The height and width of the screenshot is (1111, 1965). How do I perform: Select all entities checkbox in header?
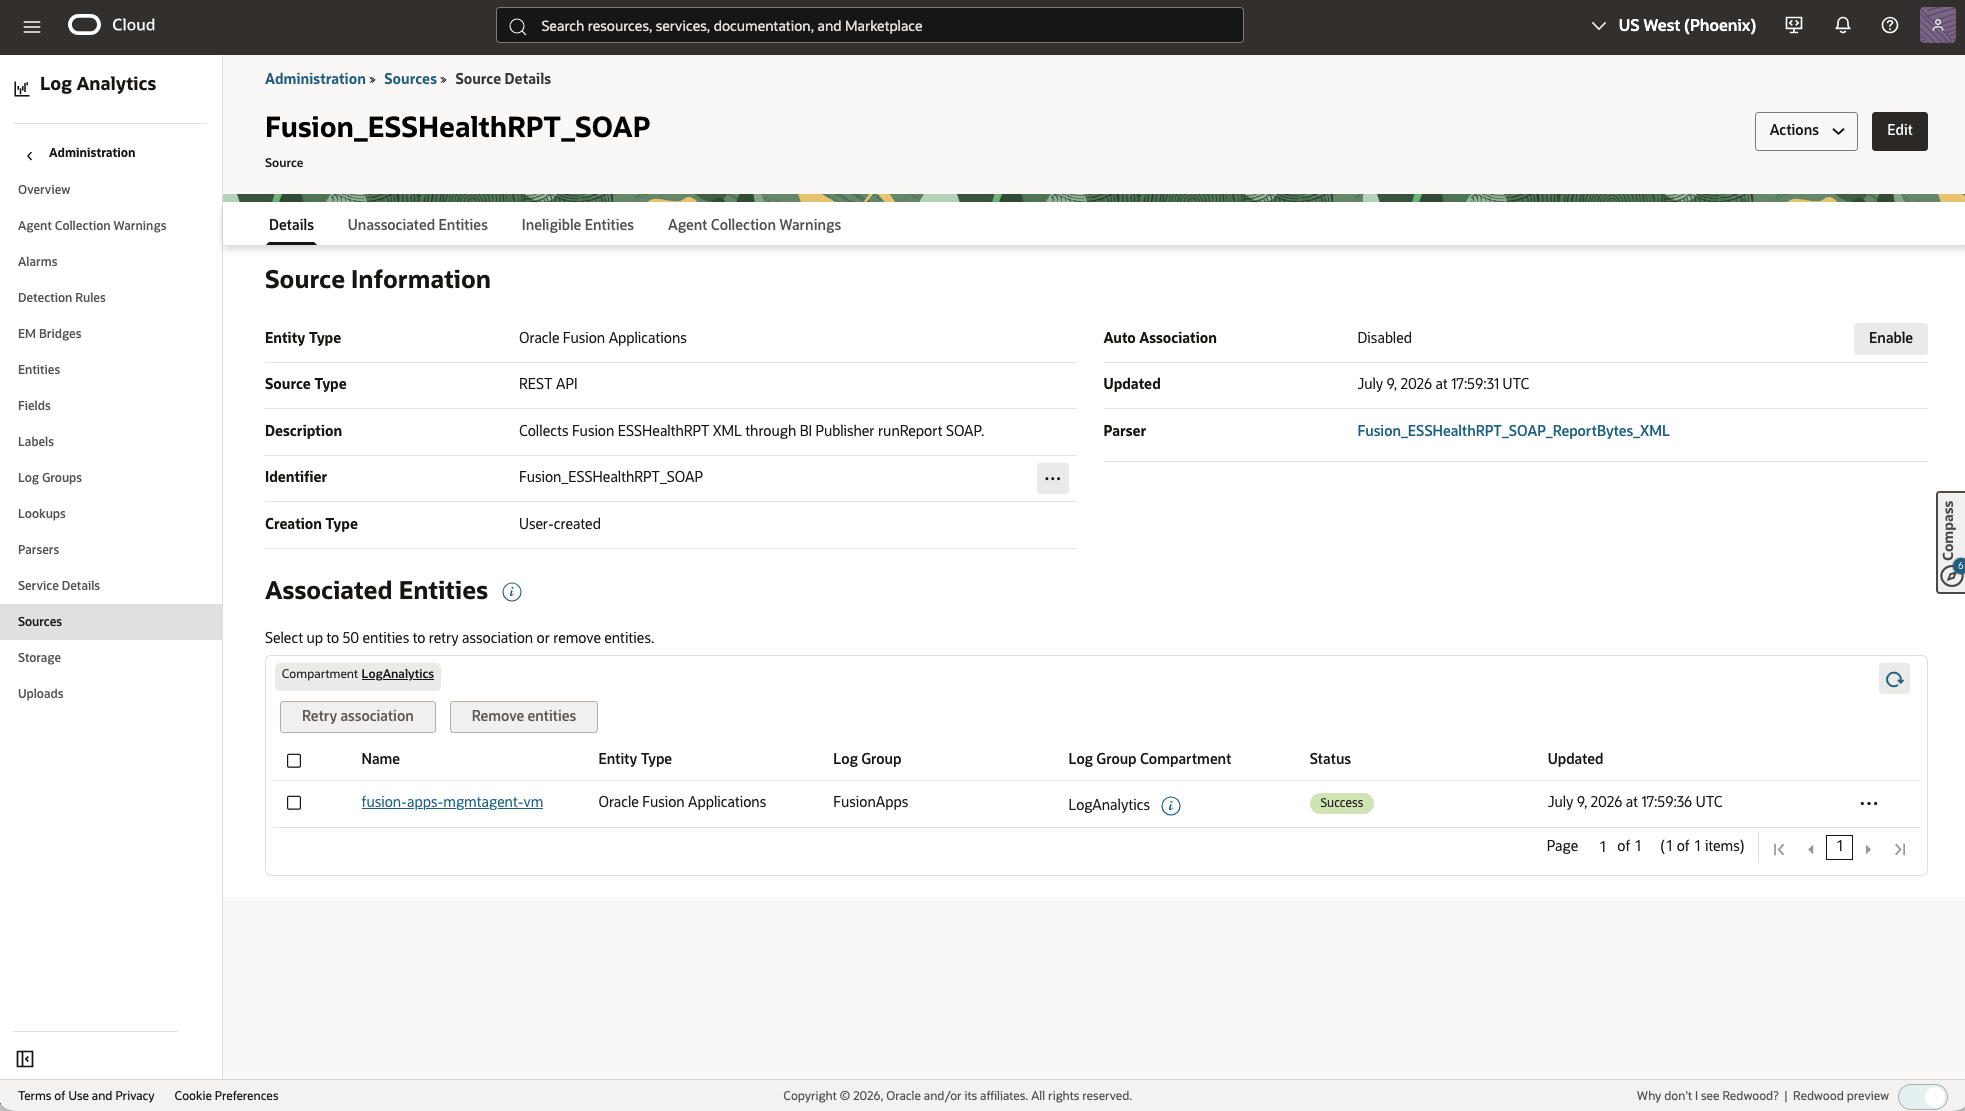click(294, 761)
